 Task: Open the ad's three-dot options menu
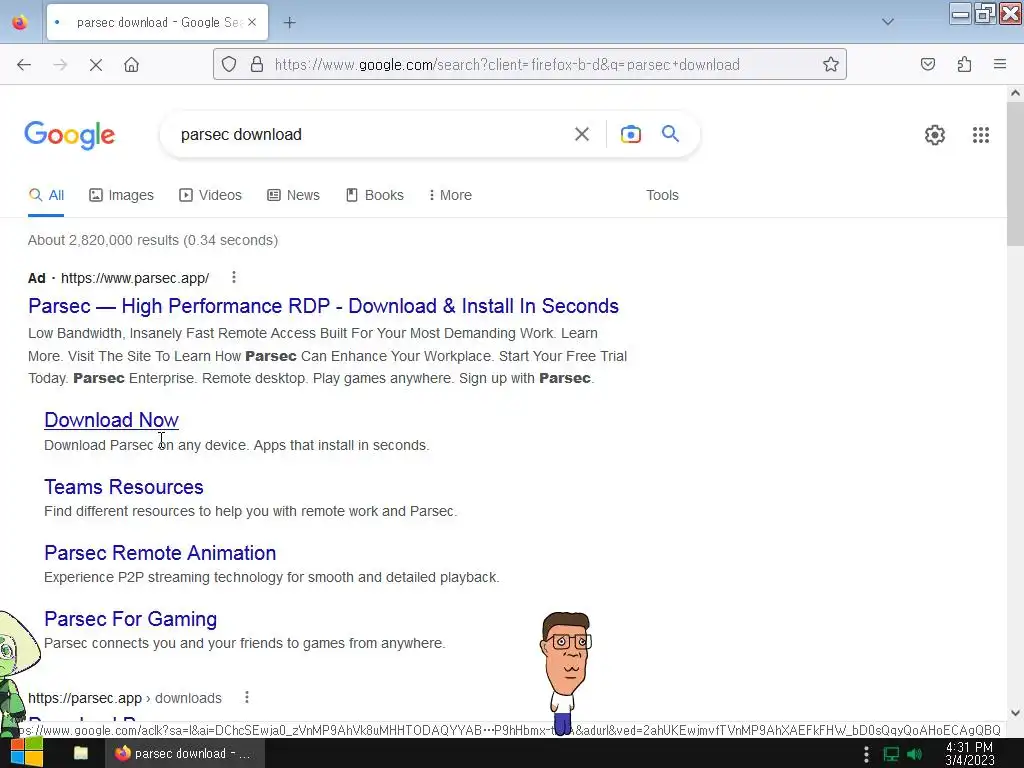234,278
